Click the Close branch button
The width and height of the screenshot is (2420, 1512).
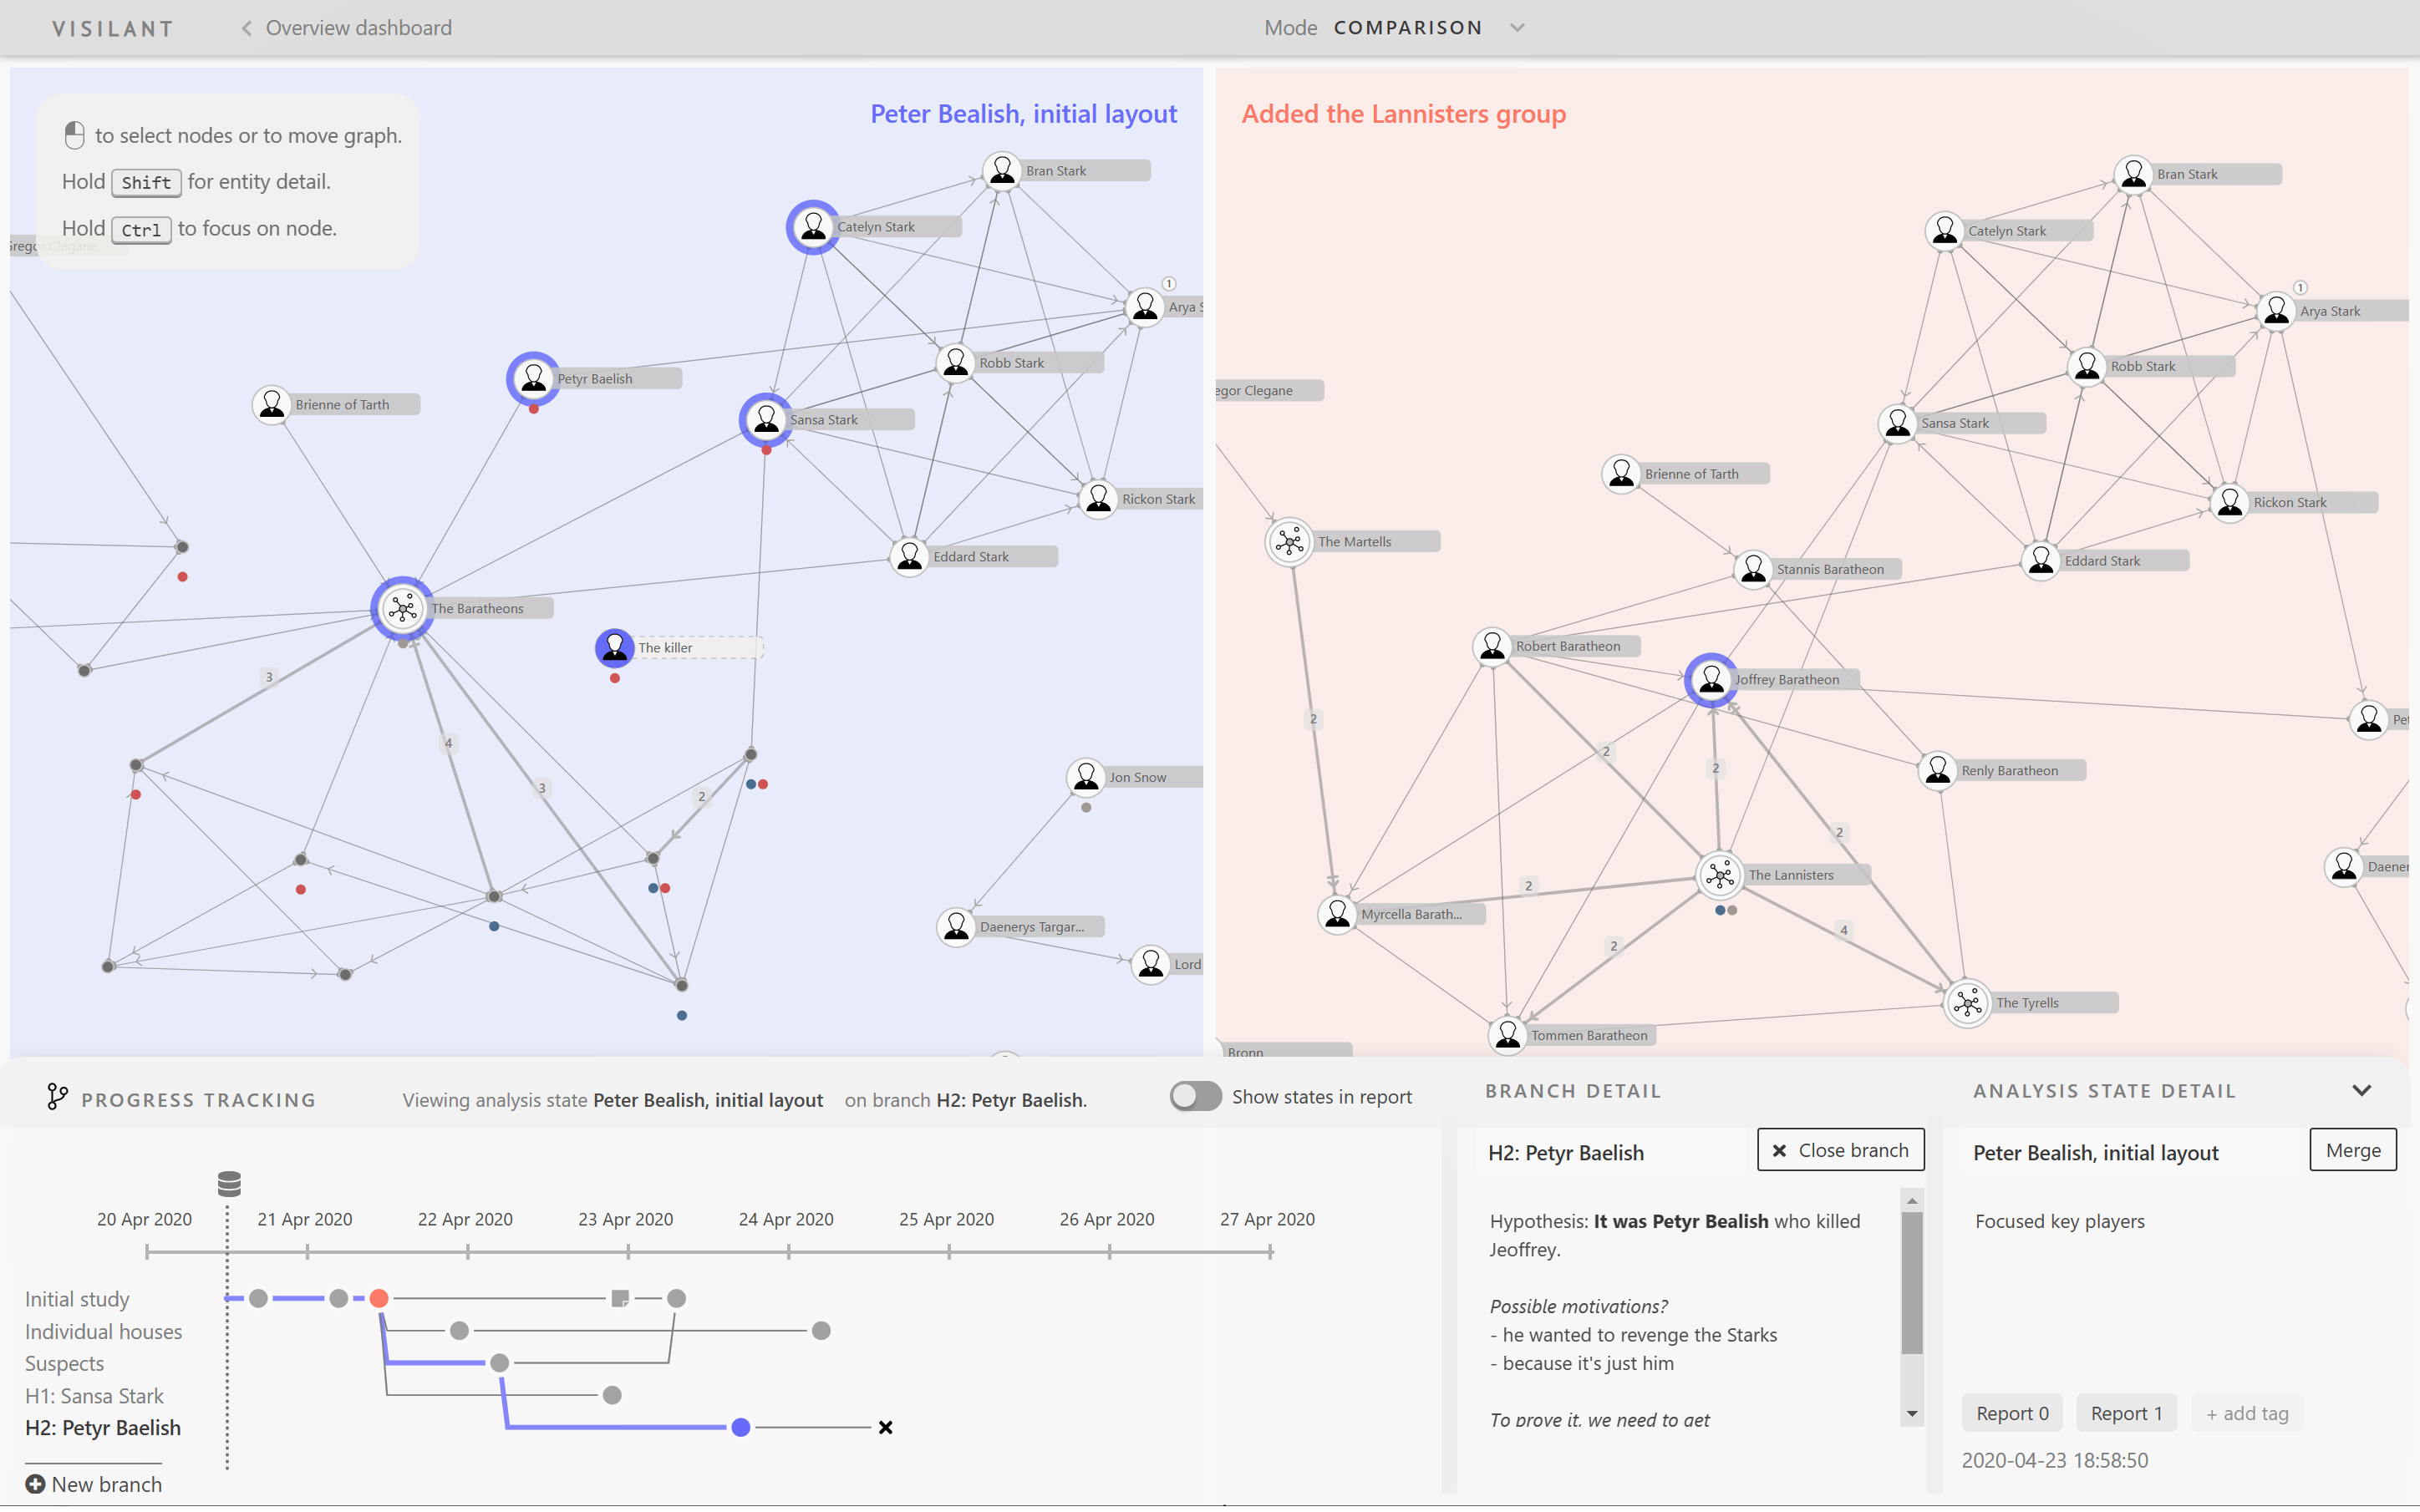pos(1840,1151)
